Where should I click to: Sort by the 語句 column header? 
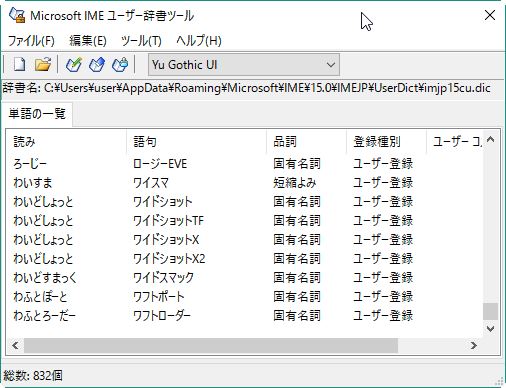coord(196,142)
